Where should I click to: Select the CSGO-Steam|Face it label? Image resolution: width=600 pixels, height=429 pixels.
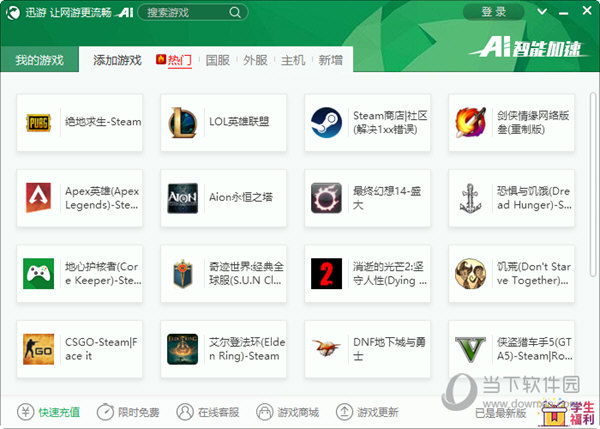pyautogui.click(x=101, y=349)
